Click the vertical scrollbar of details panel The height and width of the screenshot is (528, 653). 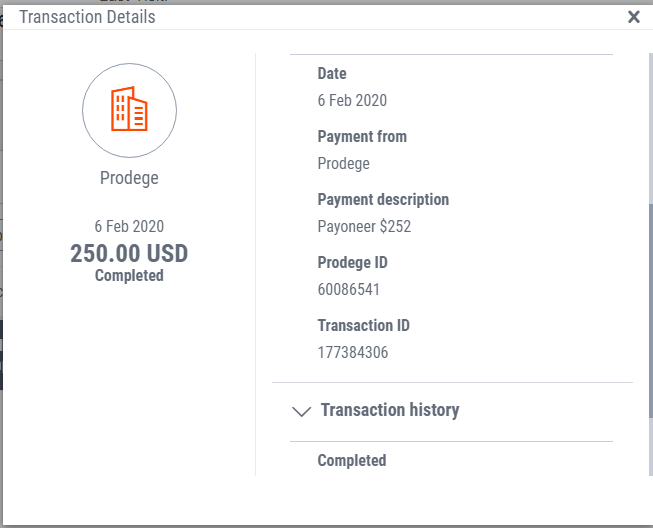point(651,310)
